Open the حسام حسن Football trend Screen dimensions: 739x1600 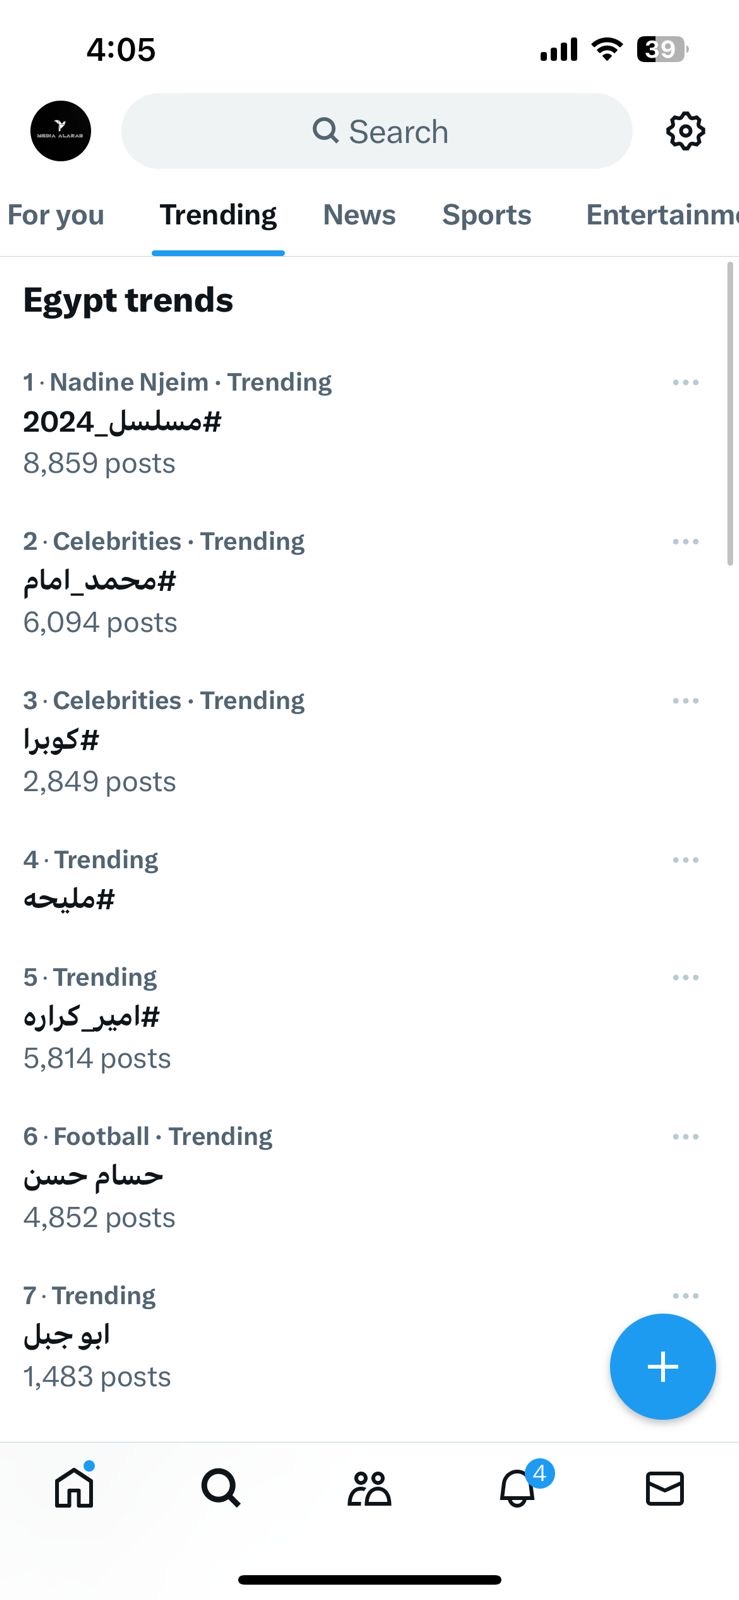coord(94,1176)
